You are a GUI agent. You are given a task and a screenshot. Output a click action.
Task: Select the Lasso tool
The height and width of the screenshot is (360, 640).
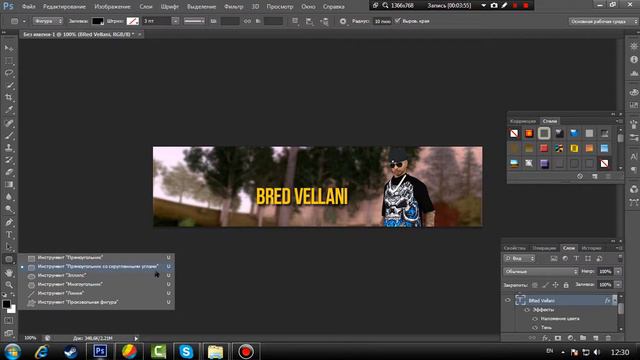(9, 73)
